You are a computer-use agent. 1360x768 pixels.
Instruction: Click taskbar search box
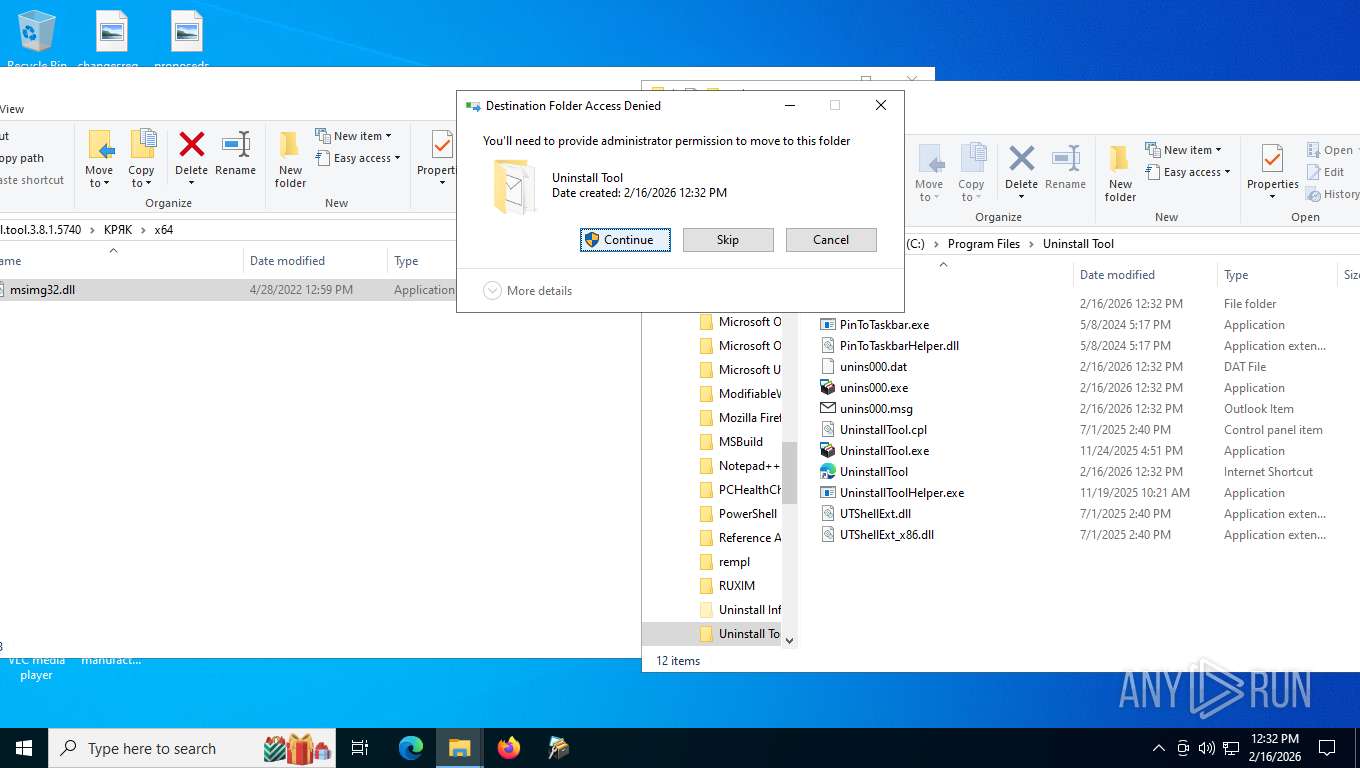point(193,748)
